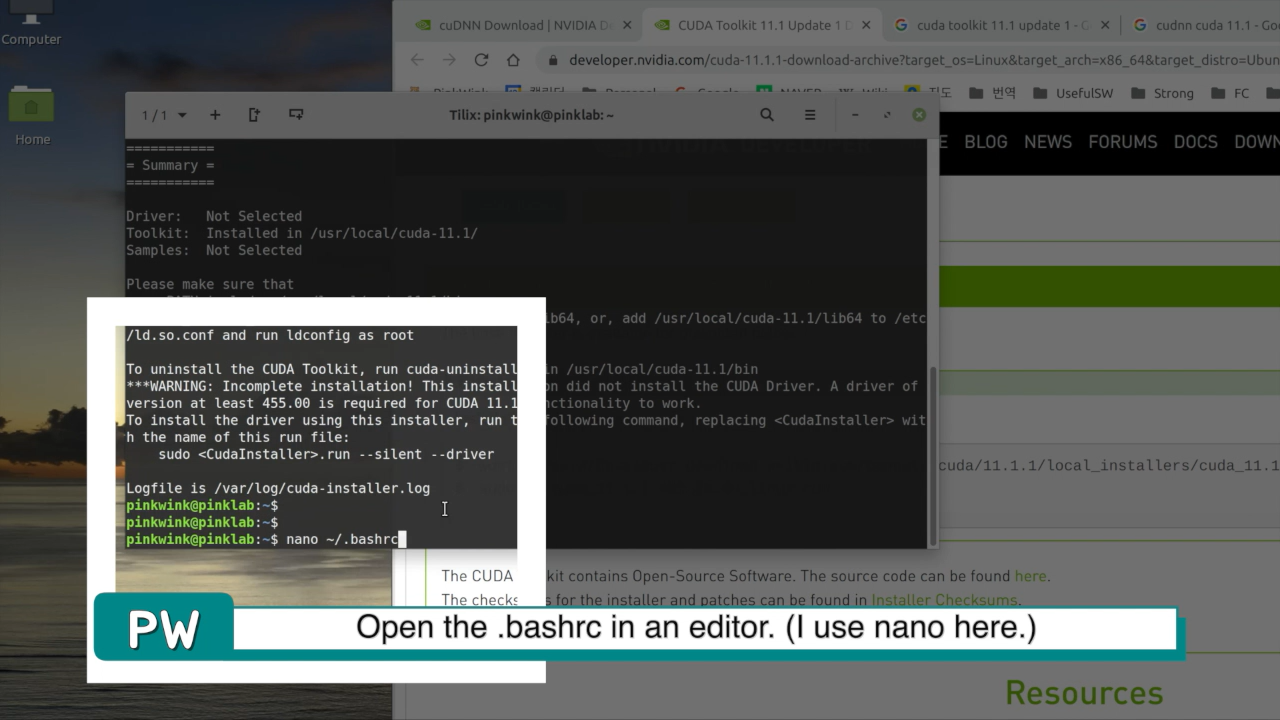The height and width of the screenshot is (720, 1280).
Task: Click 'Please make sure that' terminal line
Action: (x=210, y=284)
